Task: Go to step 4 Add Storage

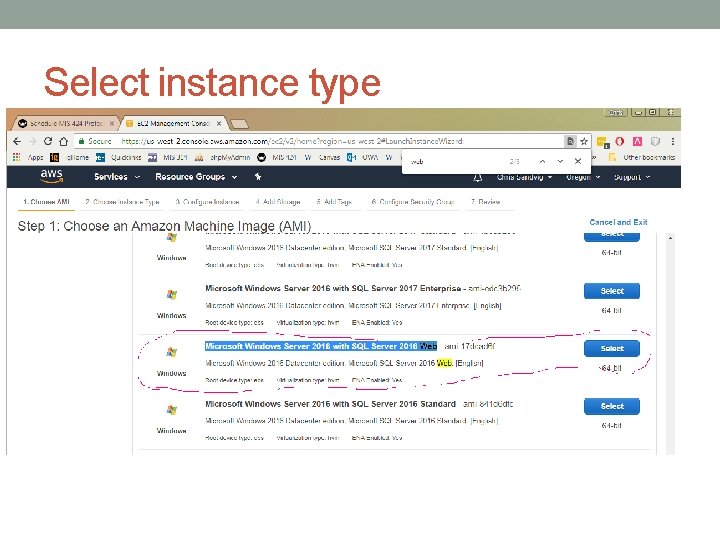Action: tap(278, 202)
